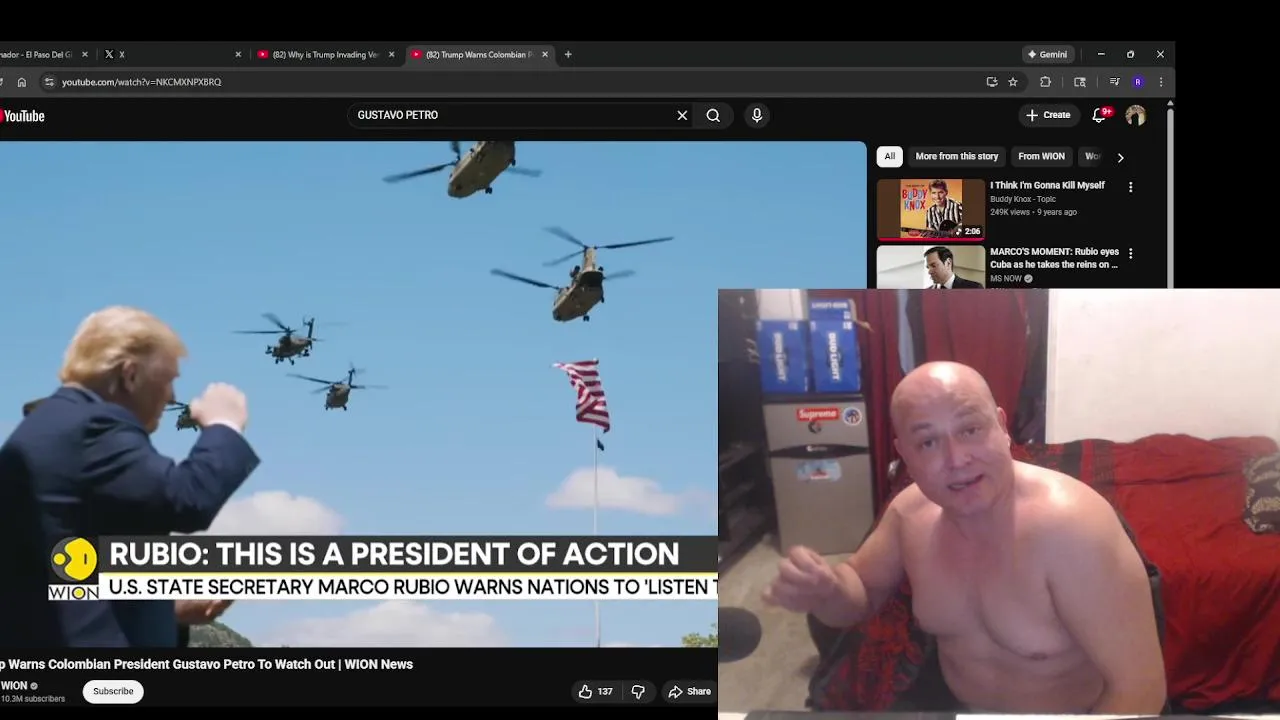Select 'More from this story' chip
The image size is (1280, 720).
pyautogui.click(x=957, y=156)
